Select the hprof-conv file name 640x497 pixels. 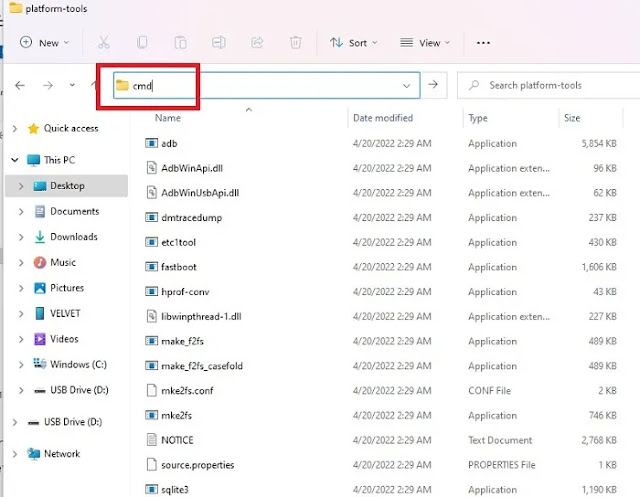tap(185, 292)
